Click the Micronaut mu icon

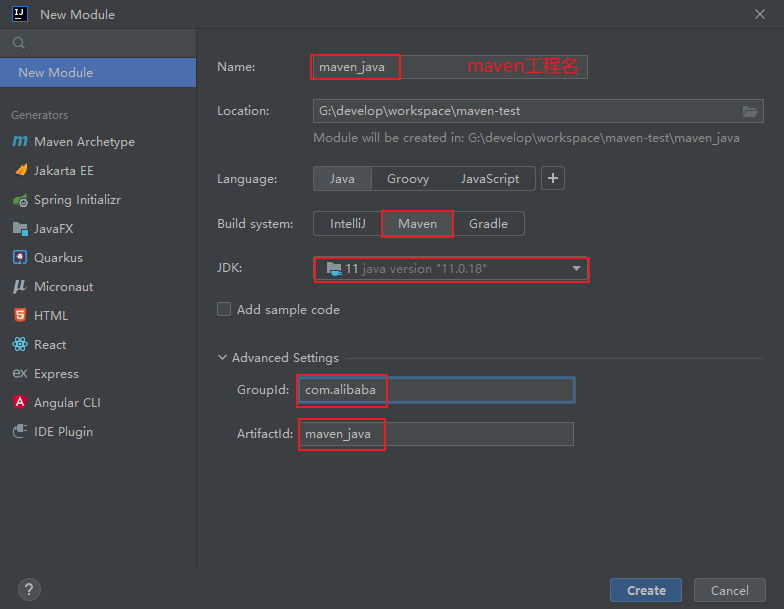[20, 286]
